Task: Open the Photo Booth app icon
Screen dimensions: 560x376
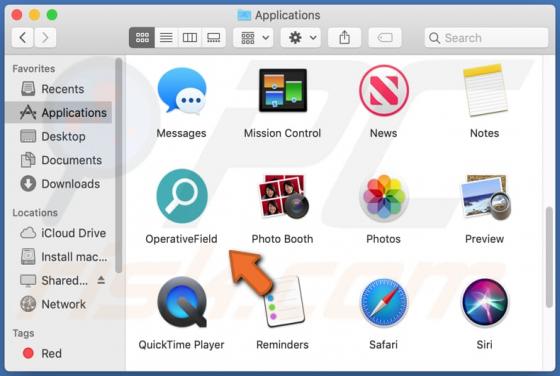Action: click(284, 196)
